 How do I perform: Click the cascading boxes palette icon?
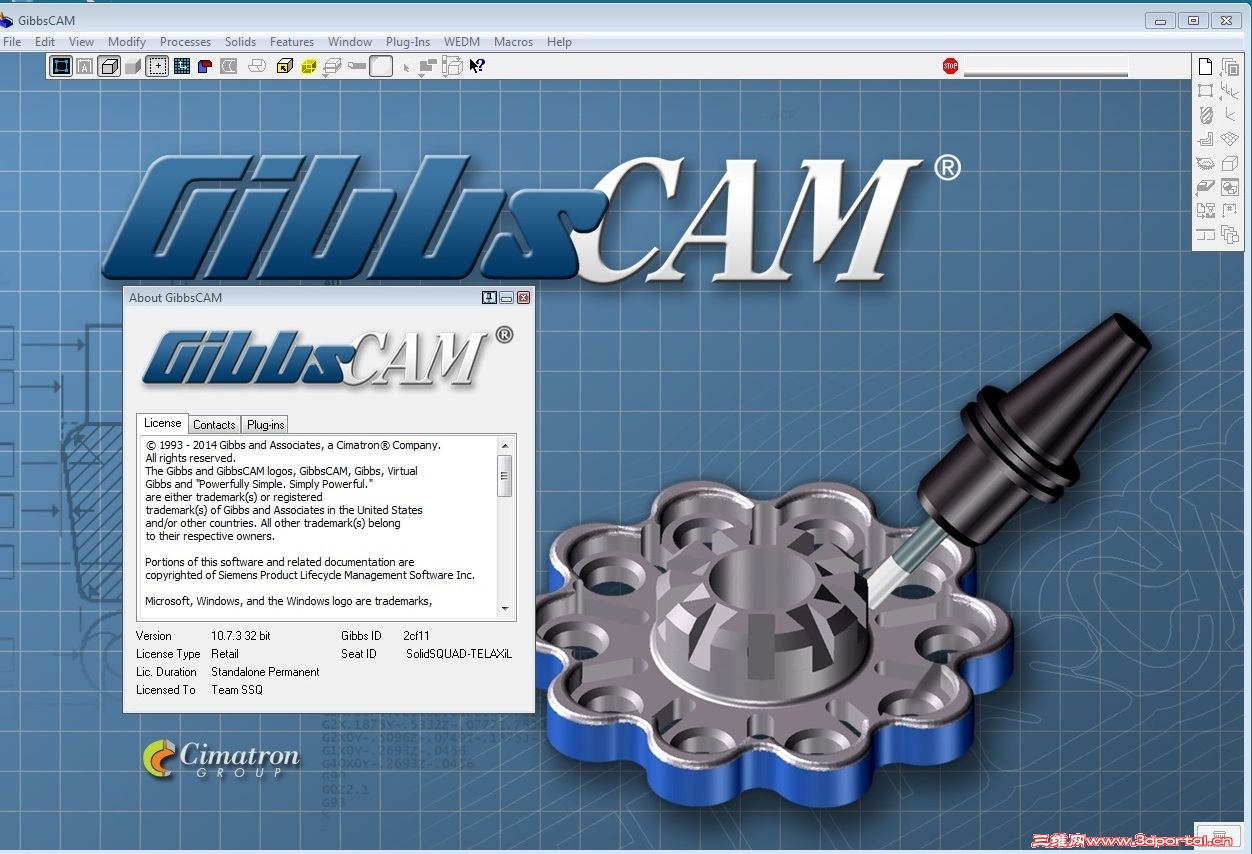click(1230, 235)
